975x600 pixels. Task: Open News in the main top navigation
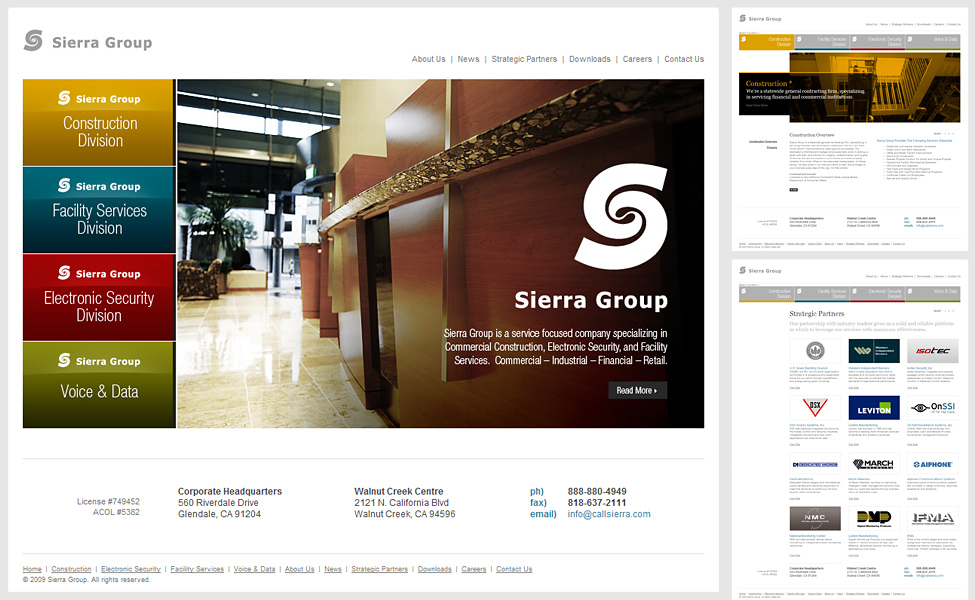[x=468, y=59]
